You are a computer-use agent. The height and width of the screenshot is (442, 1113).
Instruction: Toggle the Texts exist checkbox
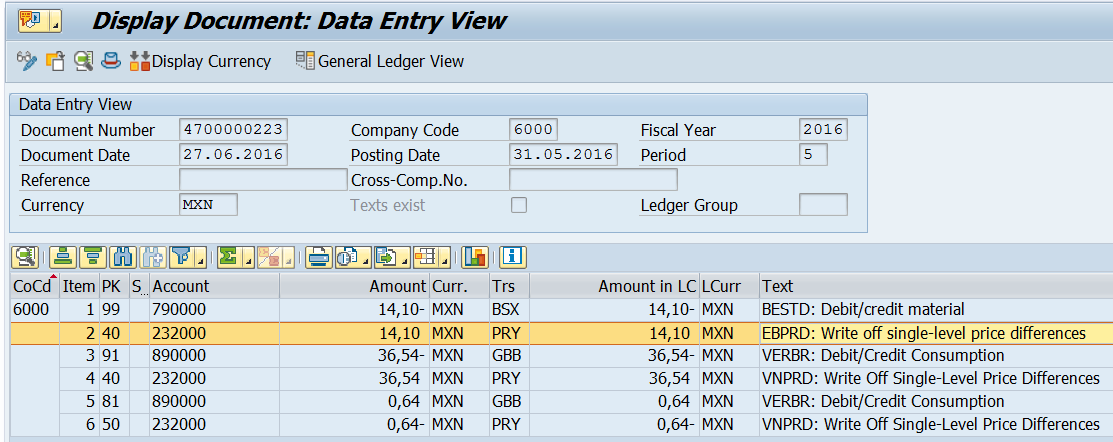tap(519, 205)
